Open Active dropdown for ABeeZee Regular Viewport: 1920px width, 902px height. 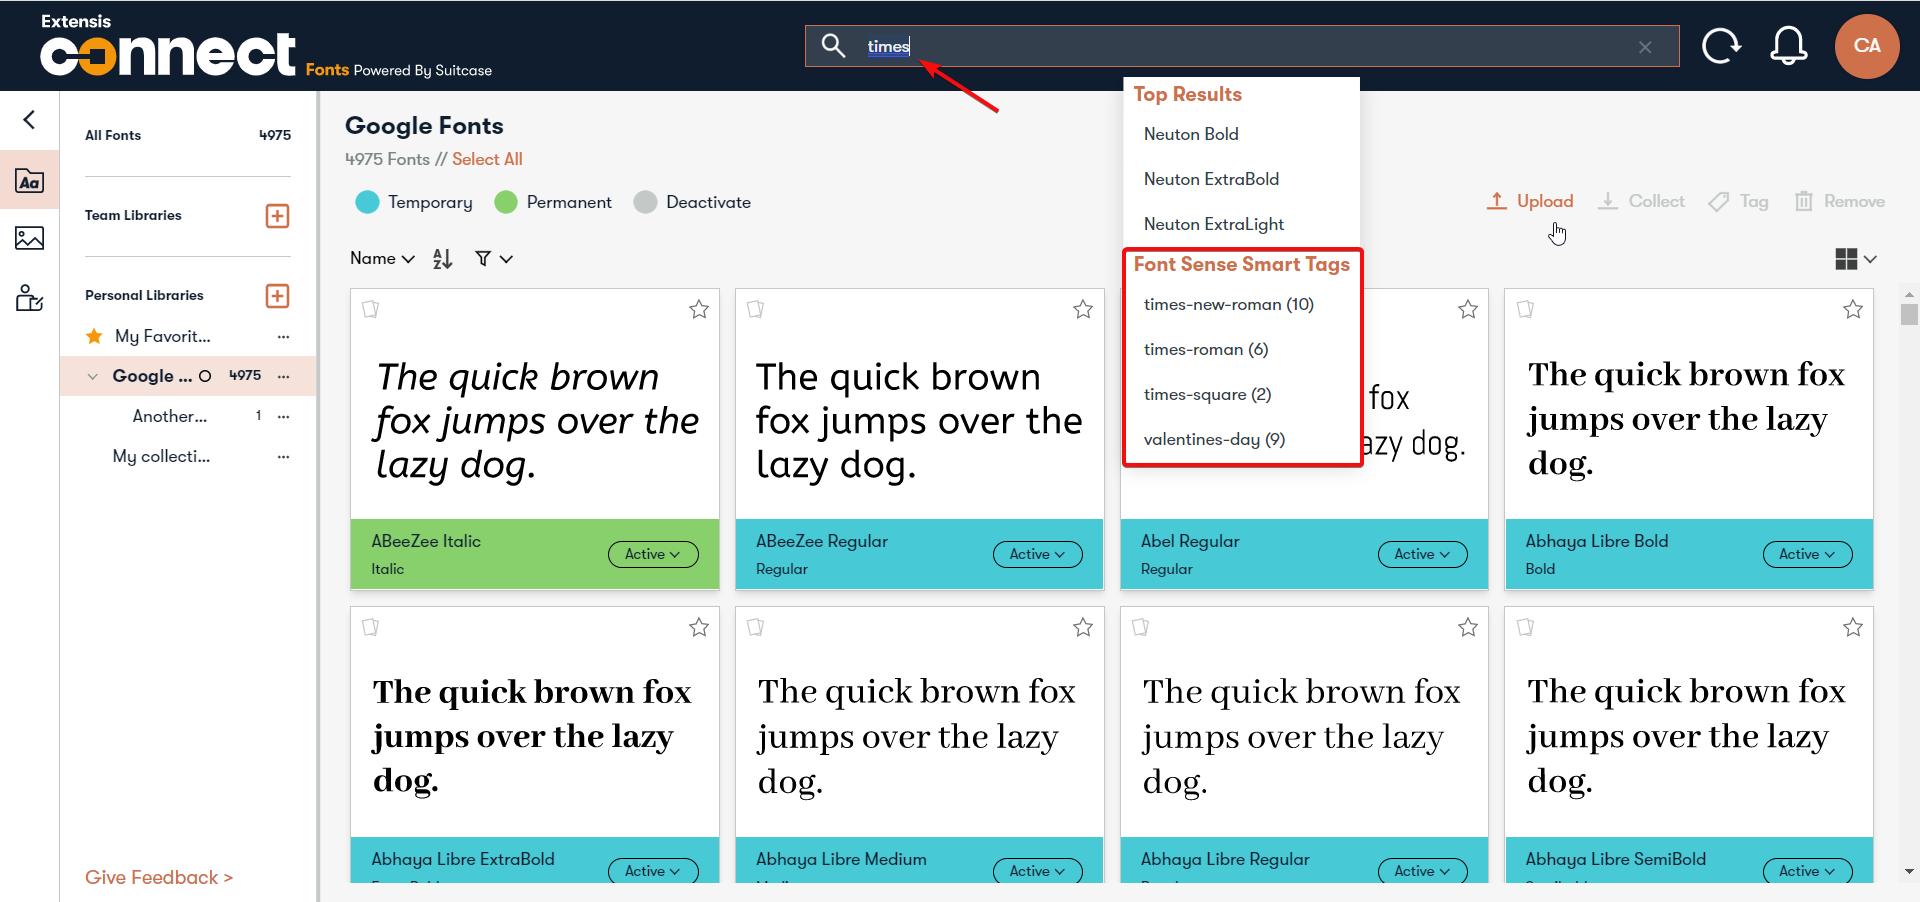point(1038,554)
